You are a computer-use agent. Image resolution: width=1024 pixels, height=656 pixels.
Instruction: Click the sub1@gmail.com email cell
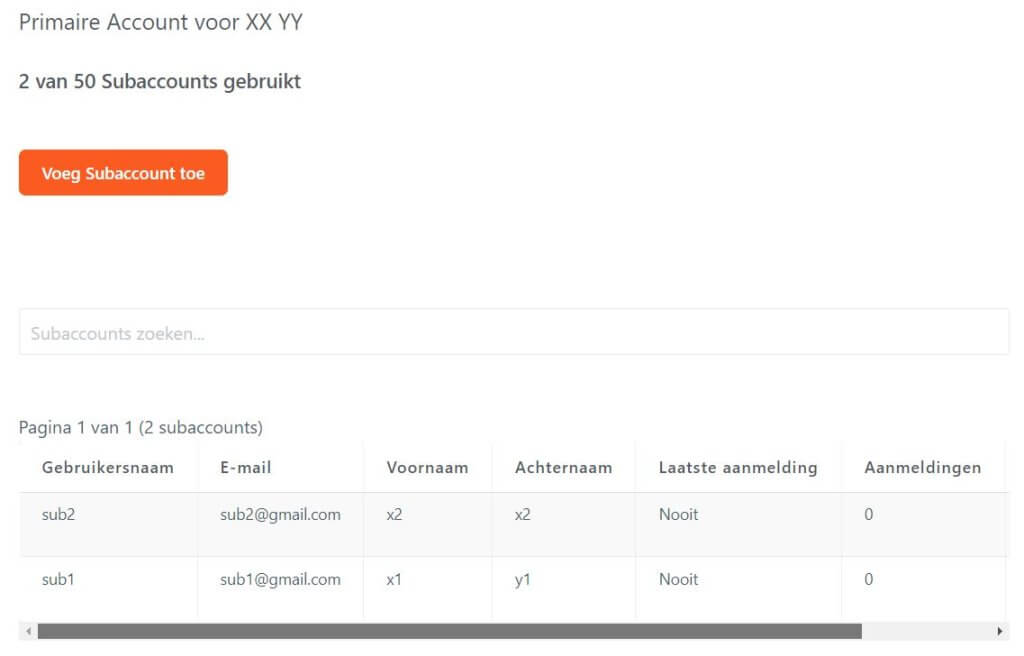coord(280,579)
